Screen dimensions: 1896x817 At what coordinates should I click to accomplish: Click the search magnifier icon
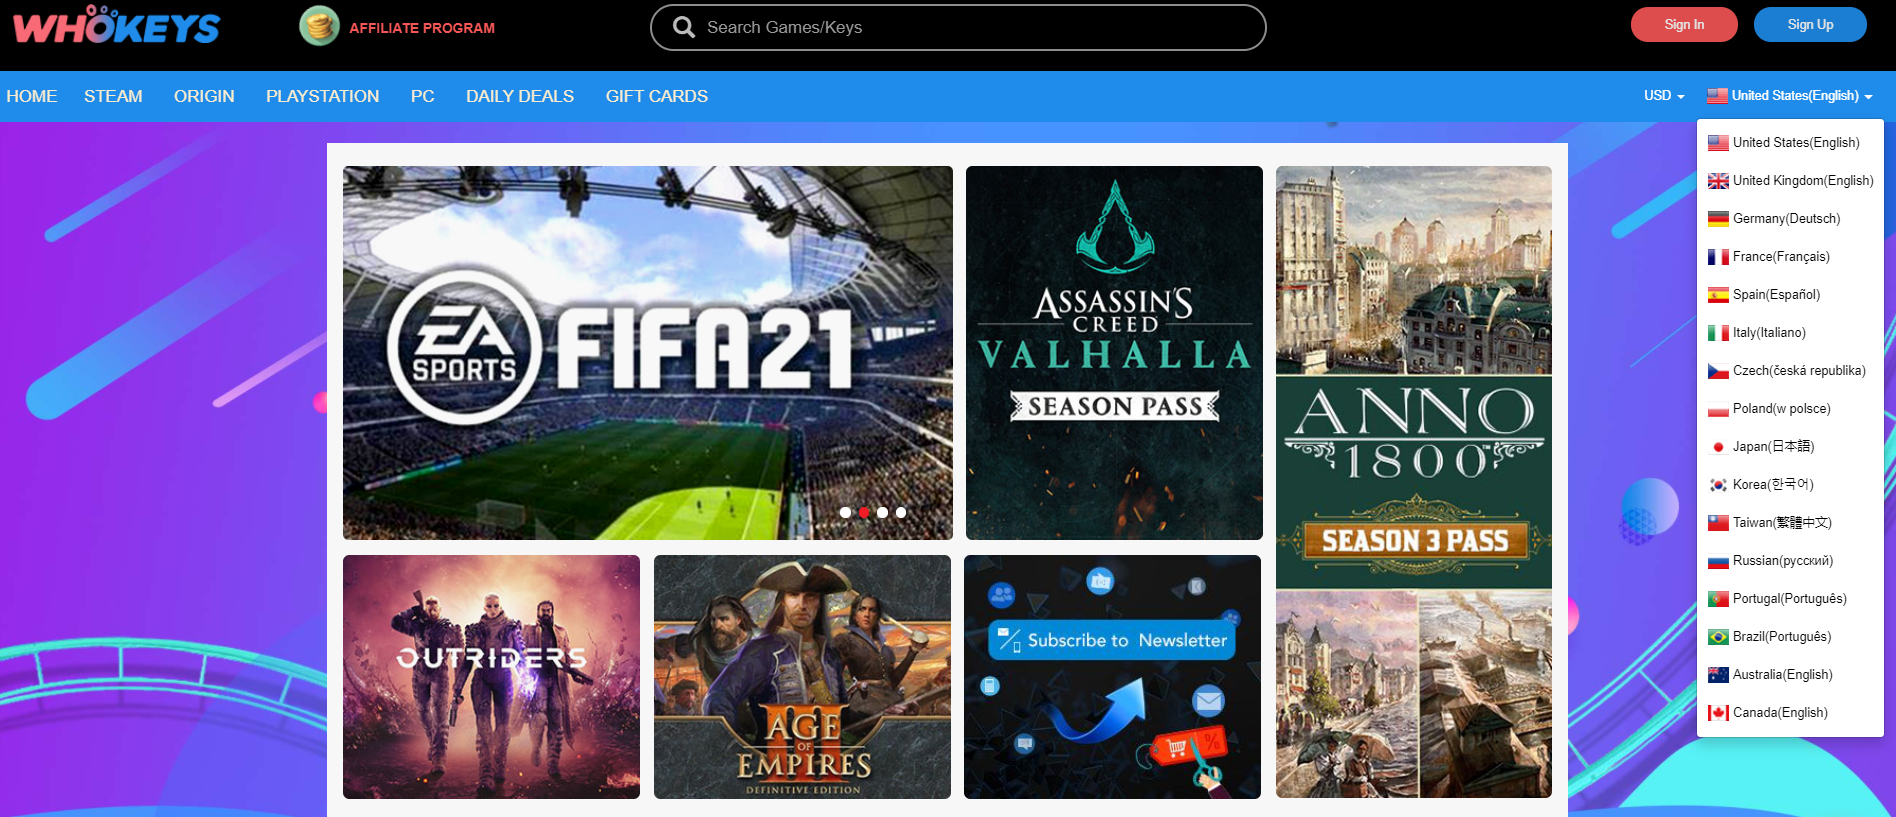coord(684,27)
